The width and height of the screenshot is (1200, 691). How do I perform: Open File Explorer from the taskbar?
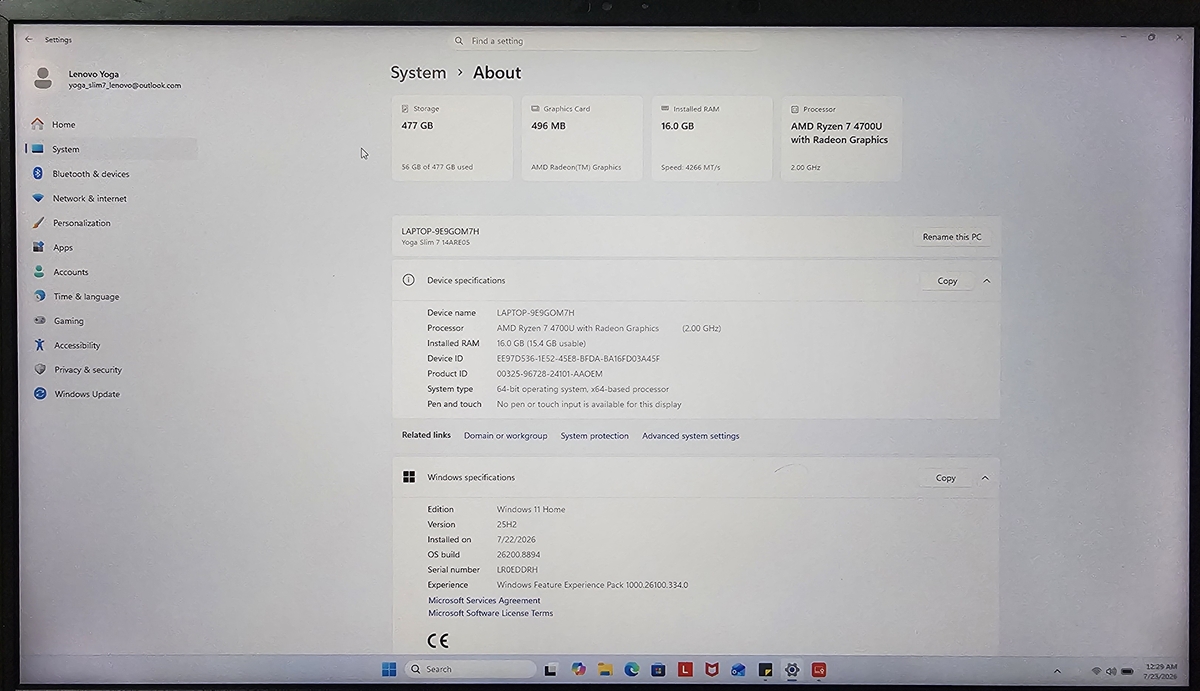point(605,669)
